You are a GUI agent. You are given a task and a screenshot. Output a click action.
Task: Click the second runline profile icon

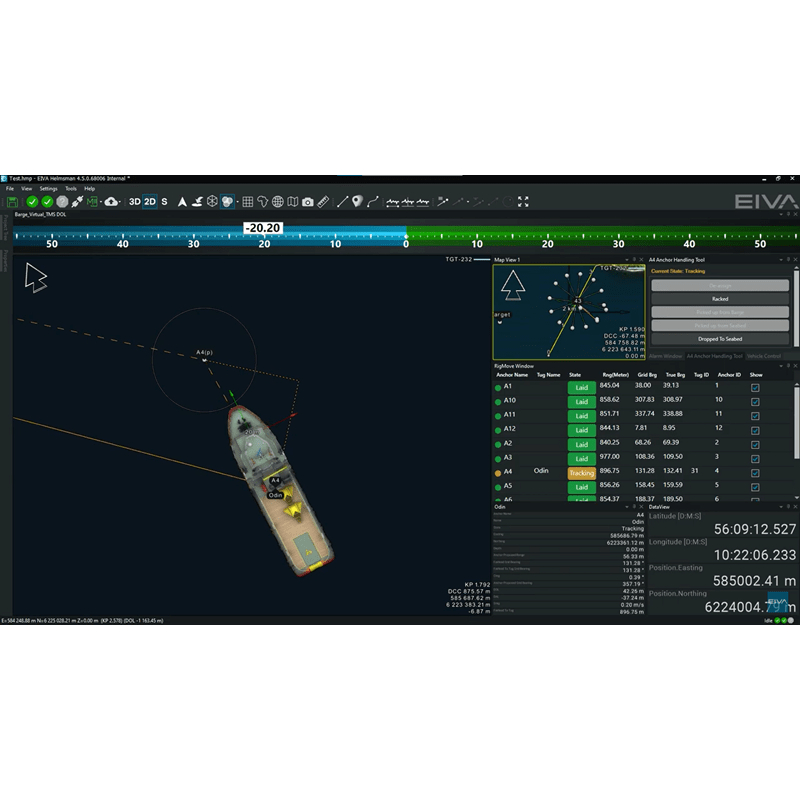coord(408,203)
